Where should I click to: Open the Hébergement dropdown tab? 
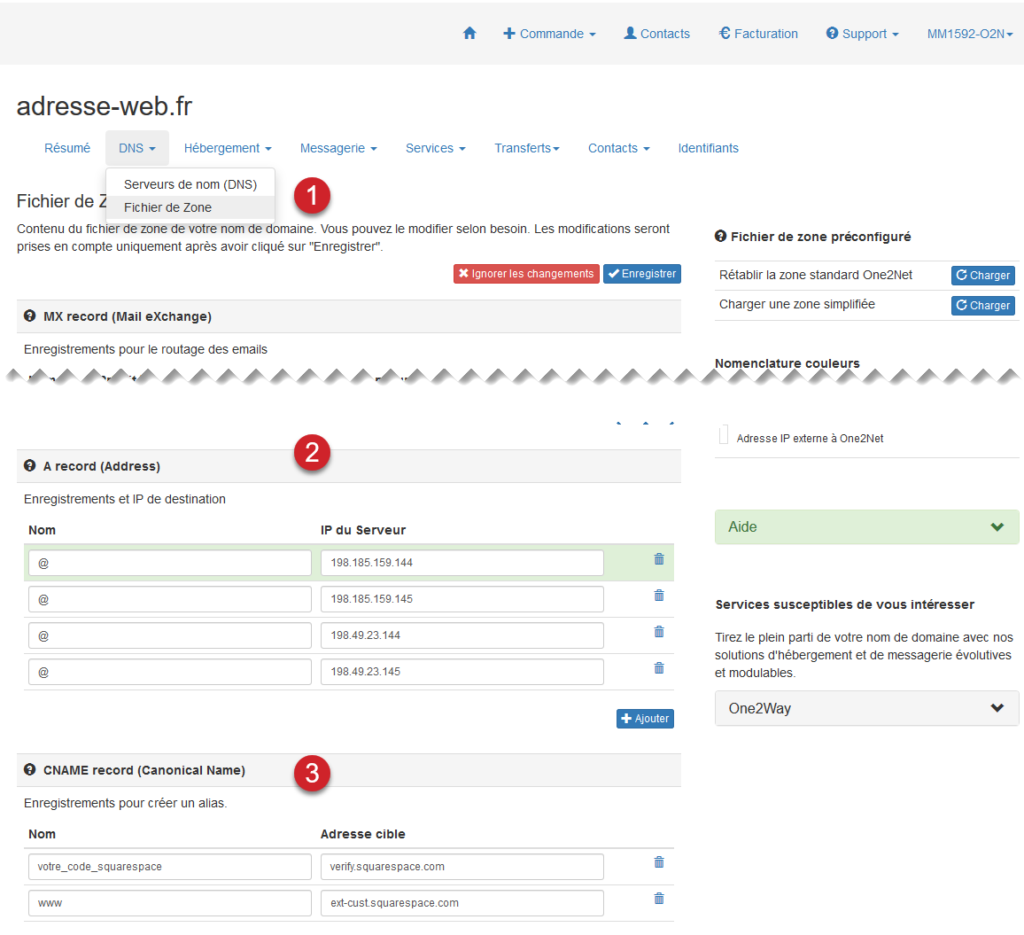[x=227, y=148]
